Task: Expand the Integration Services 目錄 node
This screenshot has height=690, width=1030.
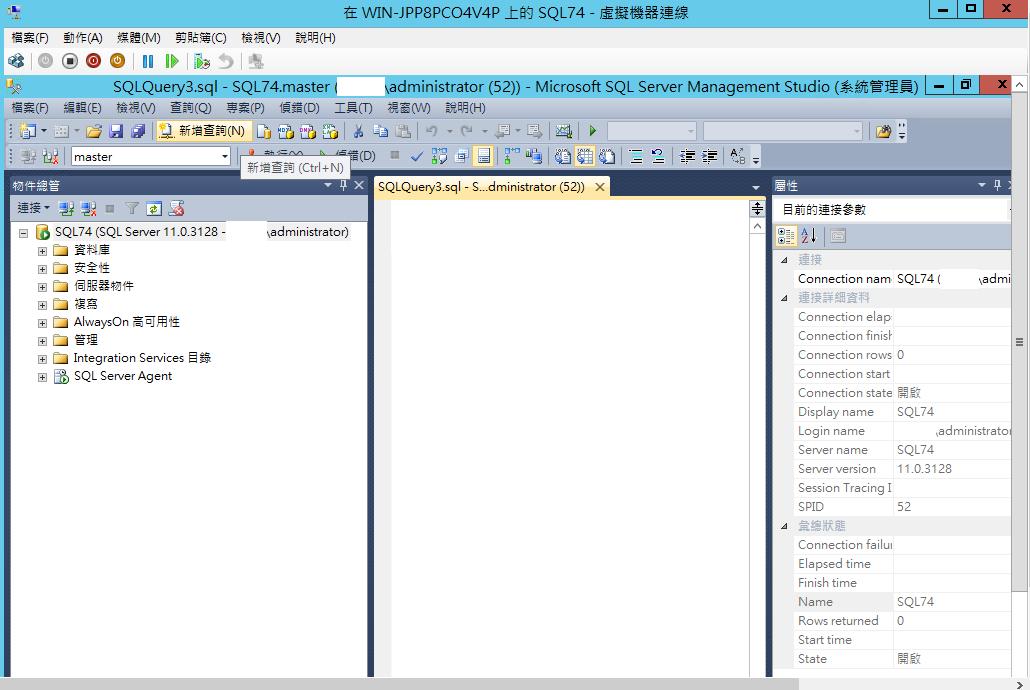Action: point(42,359)
